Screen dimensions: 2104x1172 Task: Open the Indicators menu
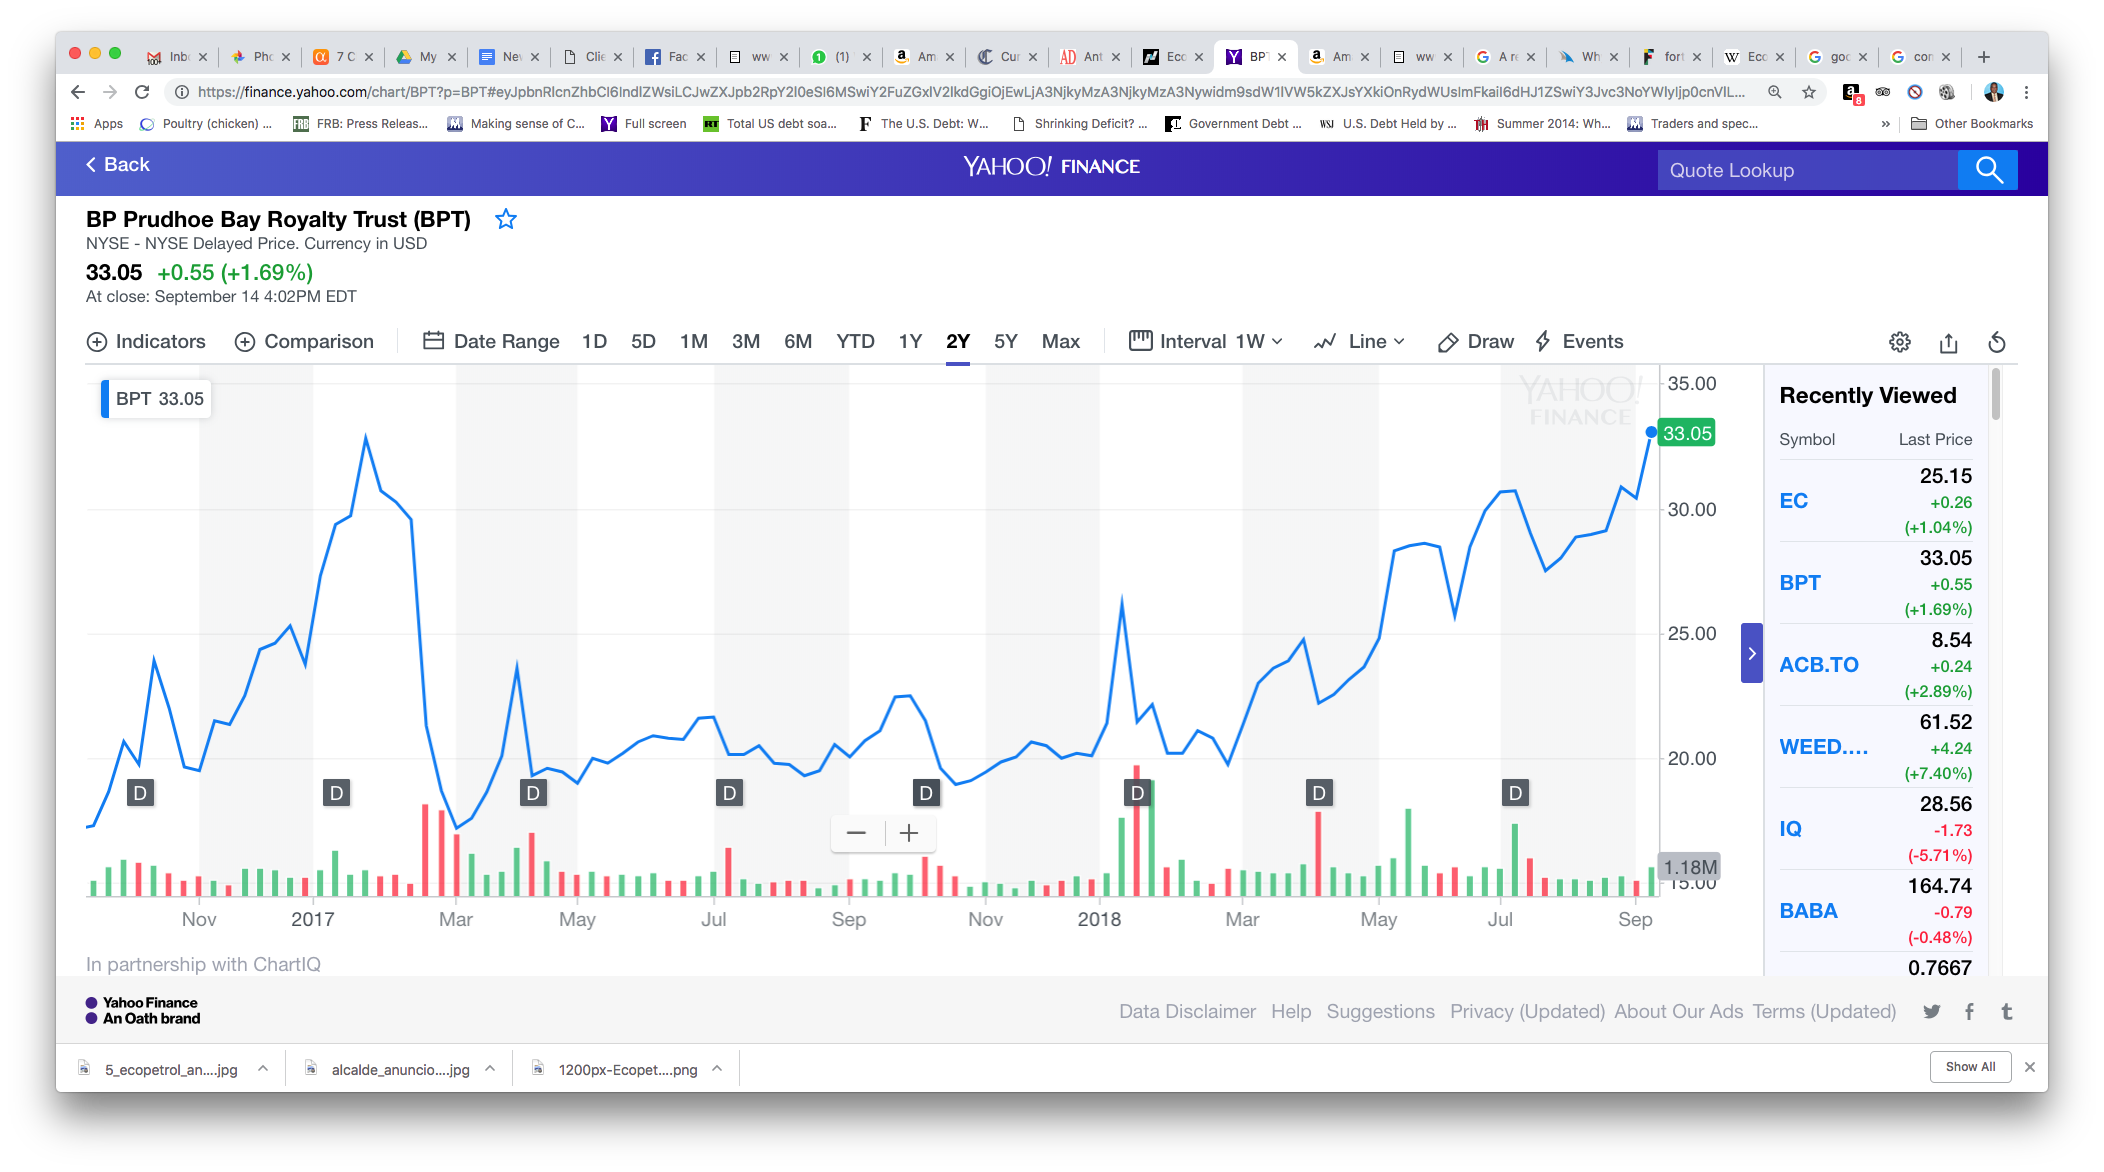pyautogui.click(x=146, y=342)
